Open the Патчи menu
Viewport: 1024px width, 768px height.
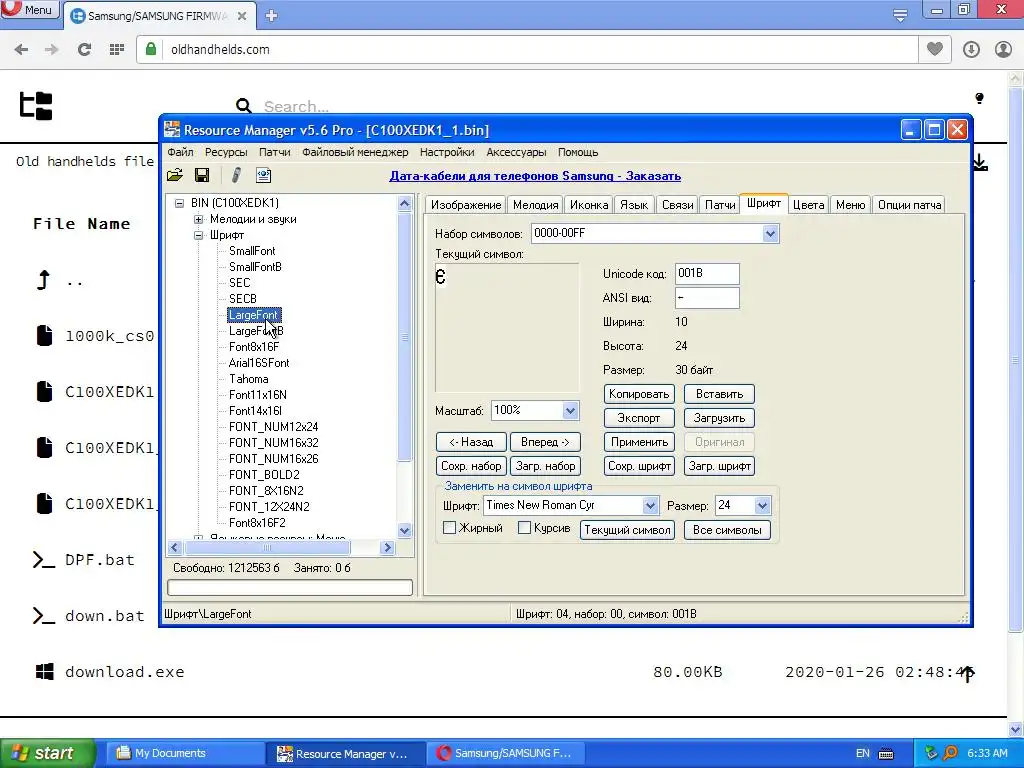274,152
